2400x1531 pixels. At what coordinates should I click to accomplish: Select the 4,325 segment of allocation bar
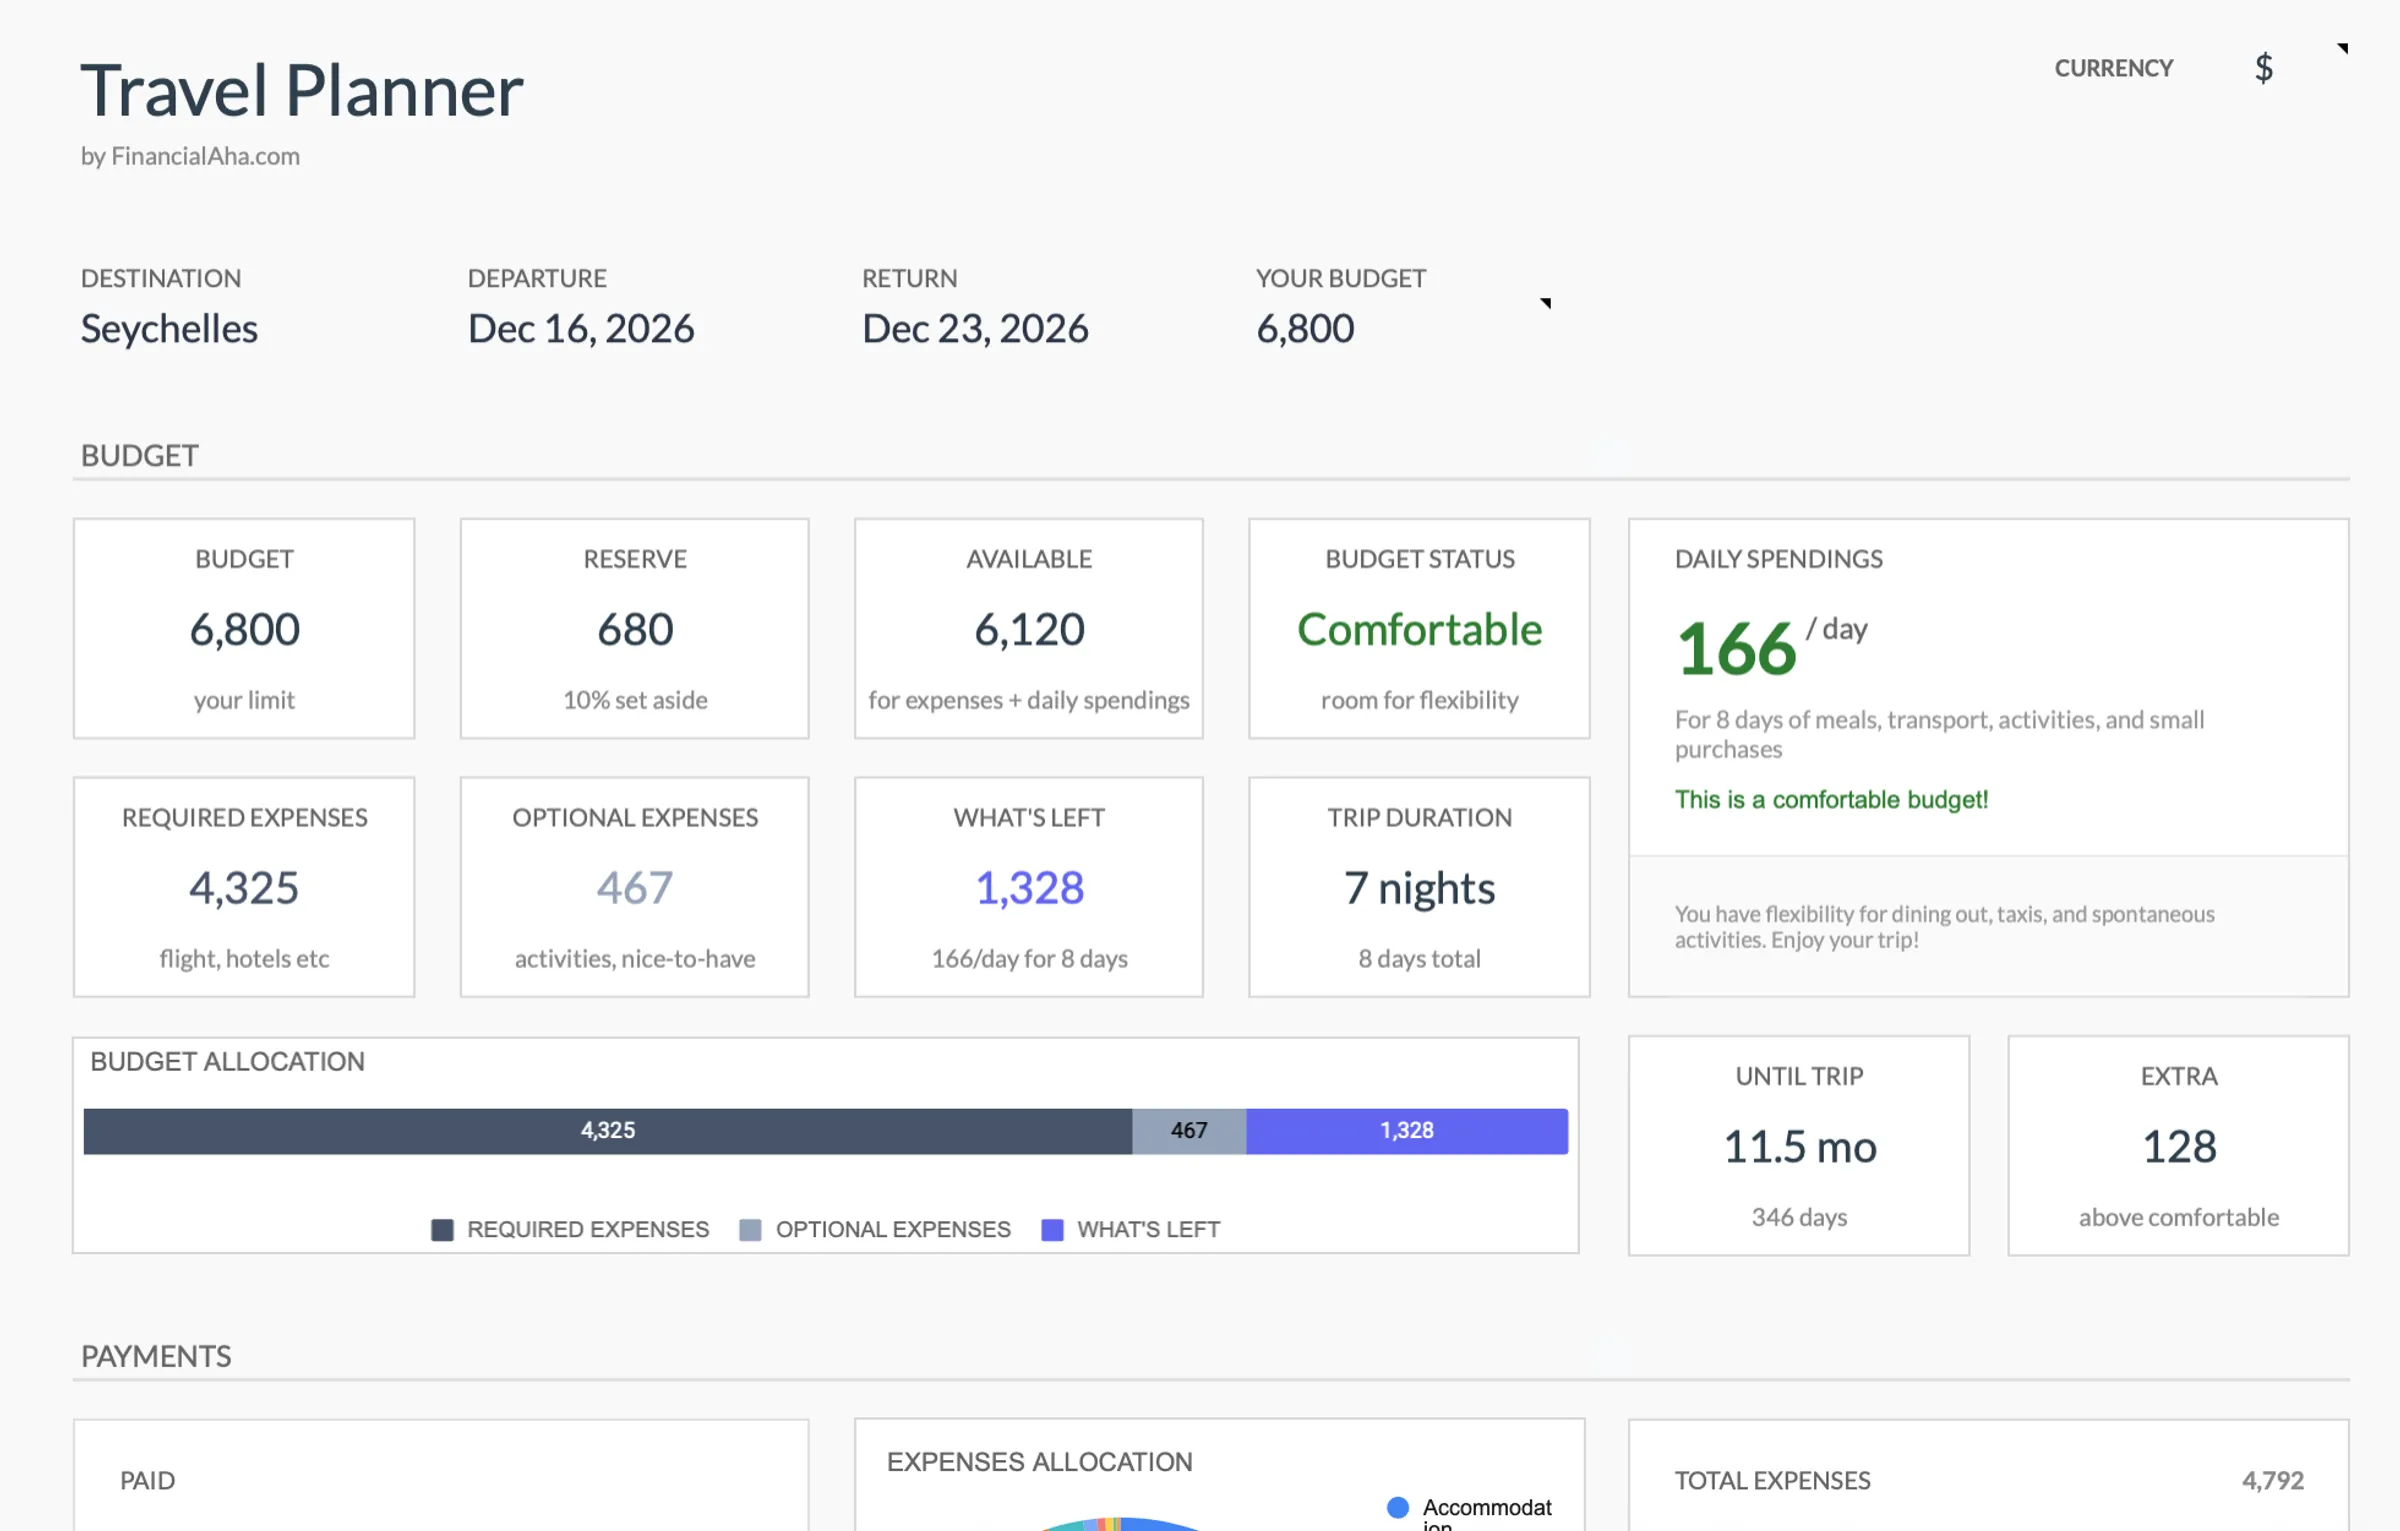(606, 1131)
